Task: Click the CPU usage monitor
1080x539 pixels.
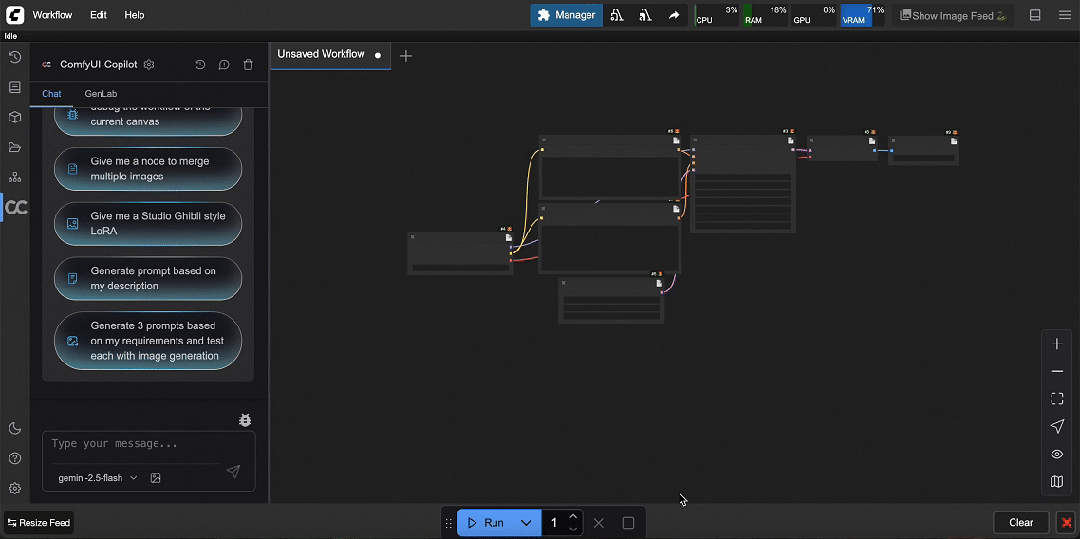Action: pos(716,15)
